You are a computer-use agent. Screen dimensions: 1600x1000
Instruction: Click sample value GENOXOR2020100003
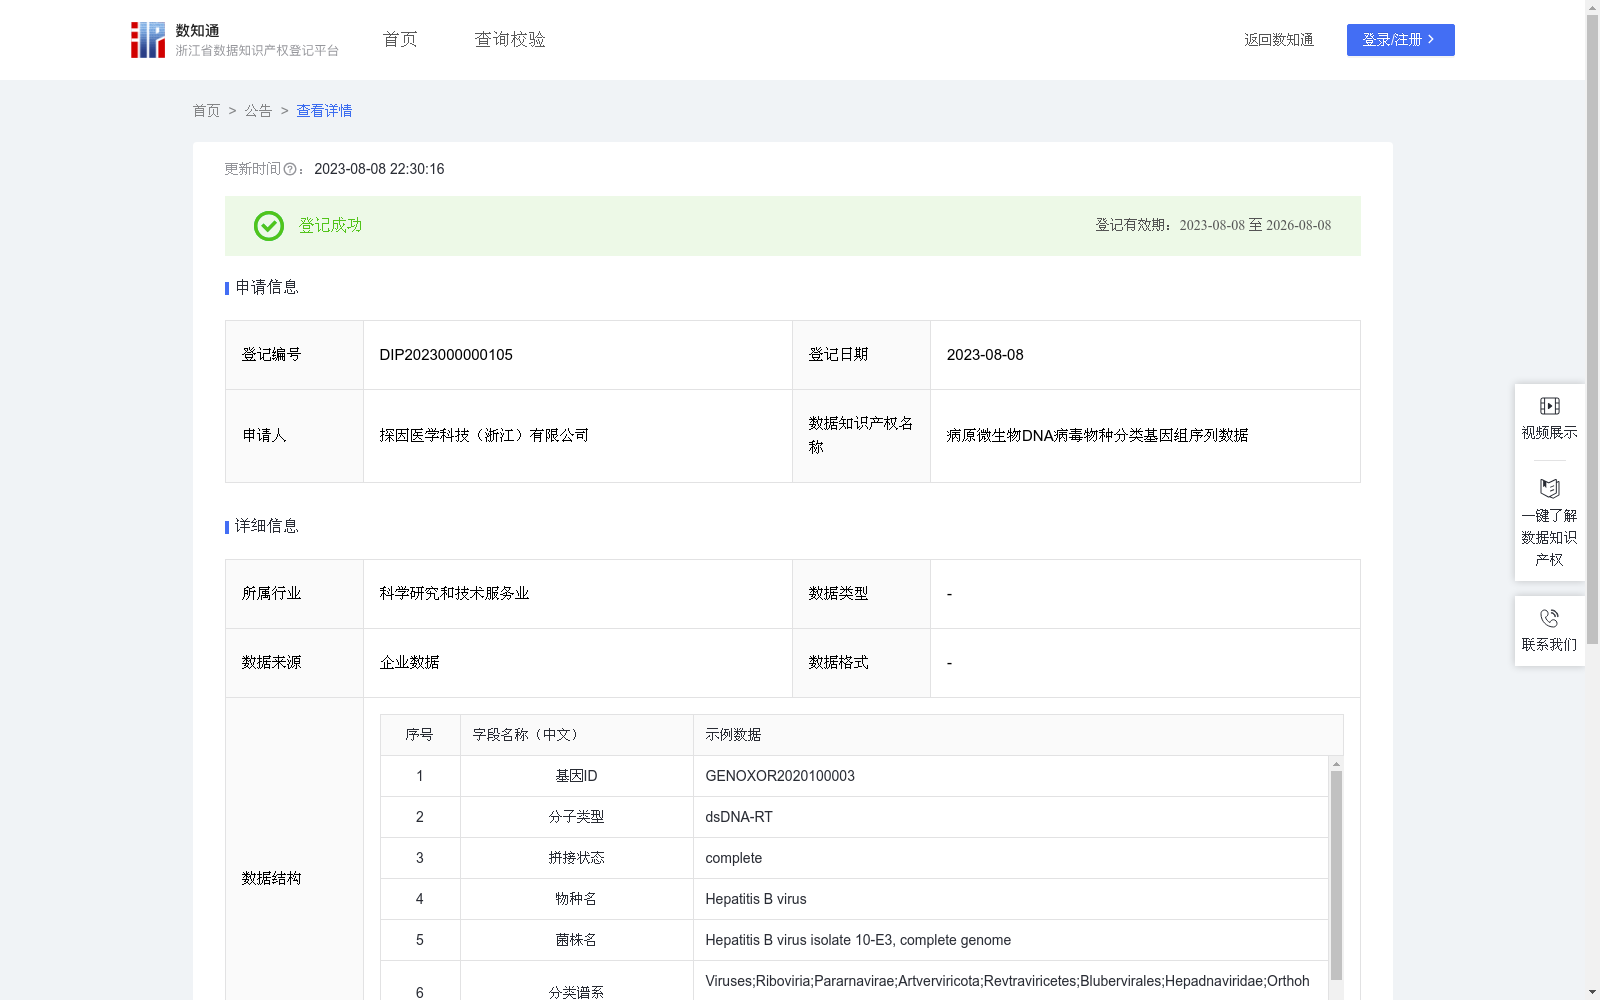tap(780, 776)
